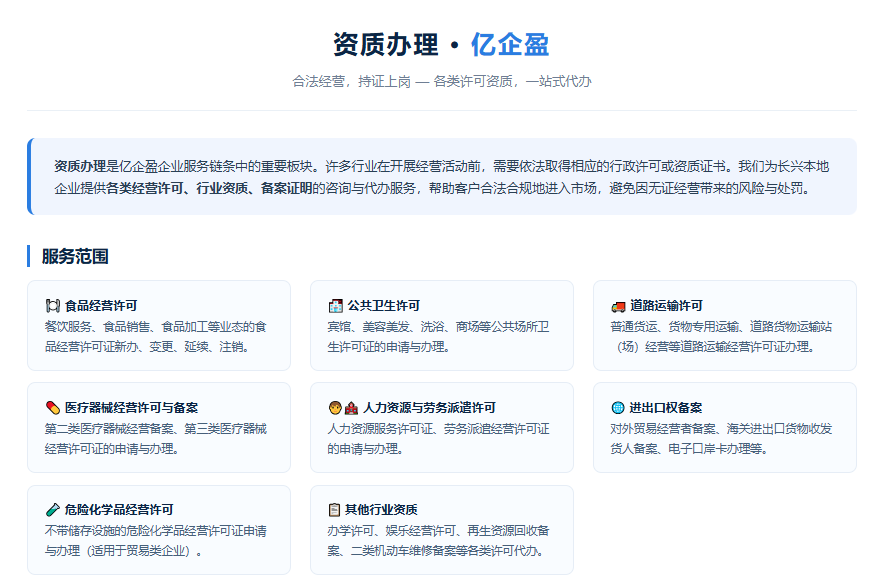This screenshot has width=887, height=586.
Task: Click the blue 亿企盈 brand text
Action: 510,45
